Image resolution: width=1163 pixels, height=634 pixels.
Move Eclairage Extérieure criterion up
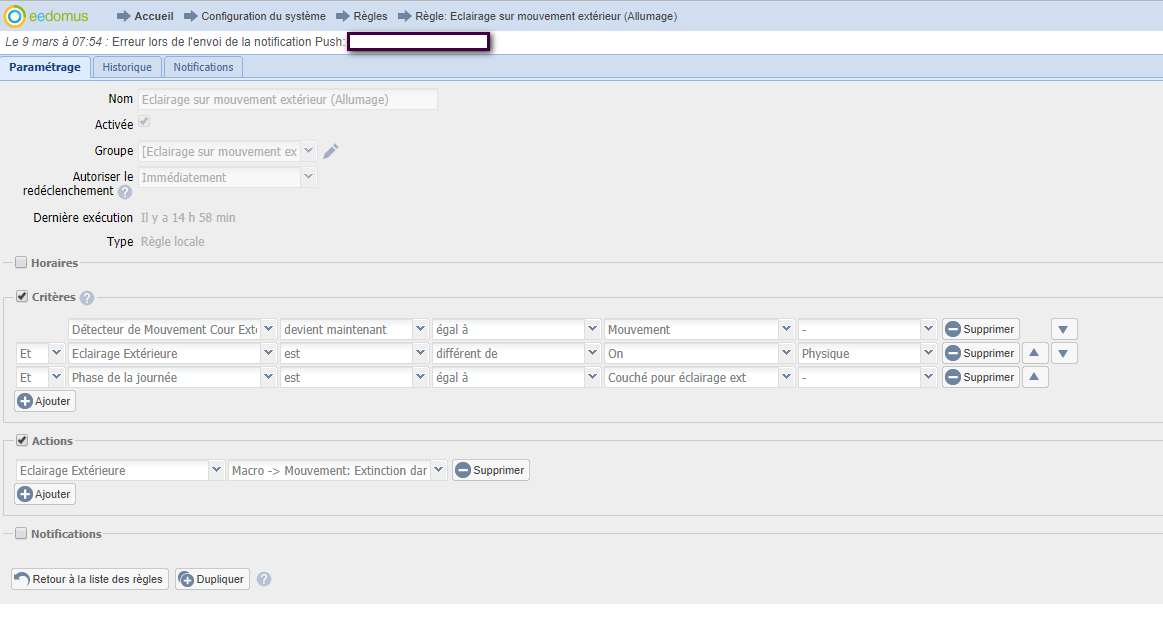click(1035, 353)
